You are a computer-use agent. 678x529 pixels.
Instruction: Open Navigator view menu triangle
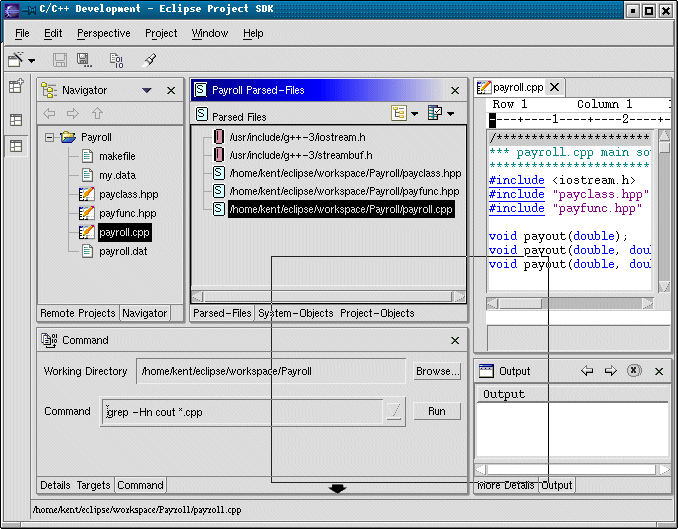point(147,90)
